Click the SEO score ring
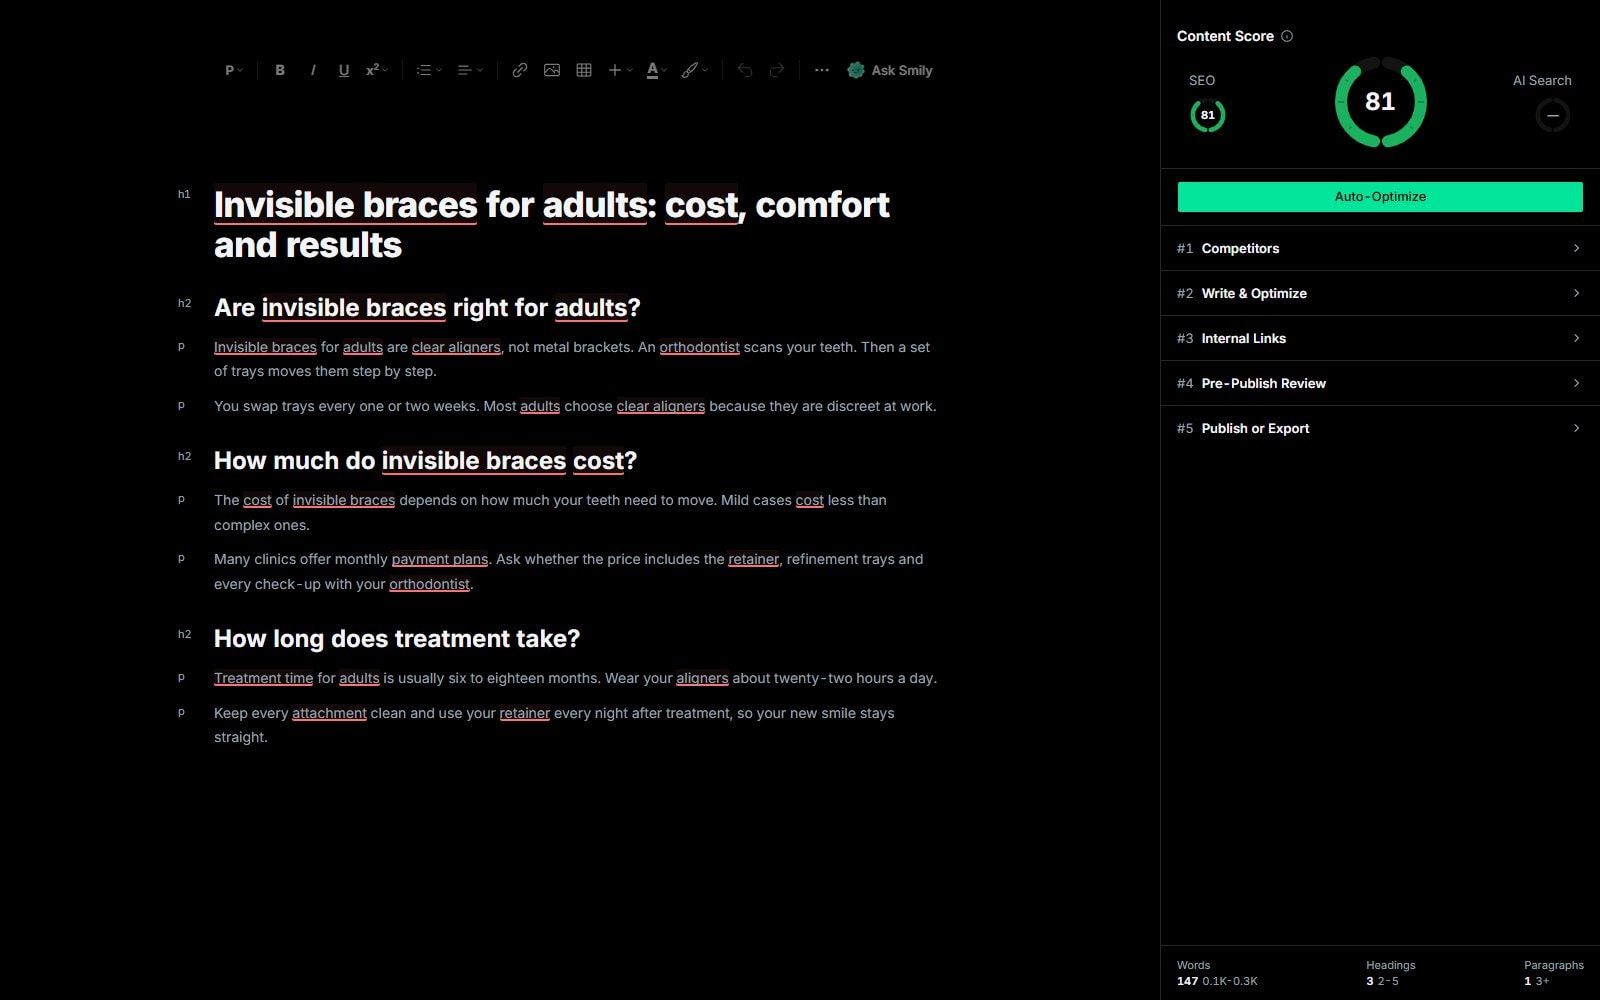 [x=1208, y=115]
